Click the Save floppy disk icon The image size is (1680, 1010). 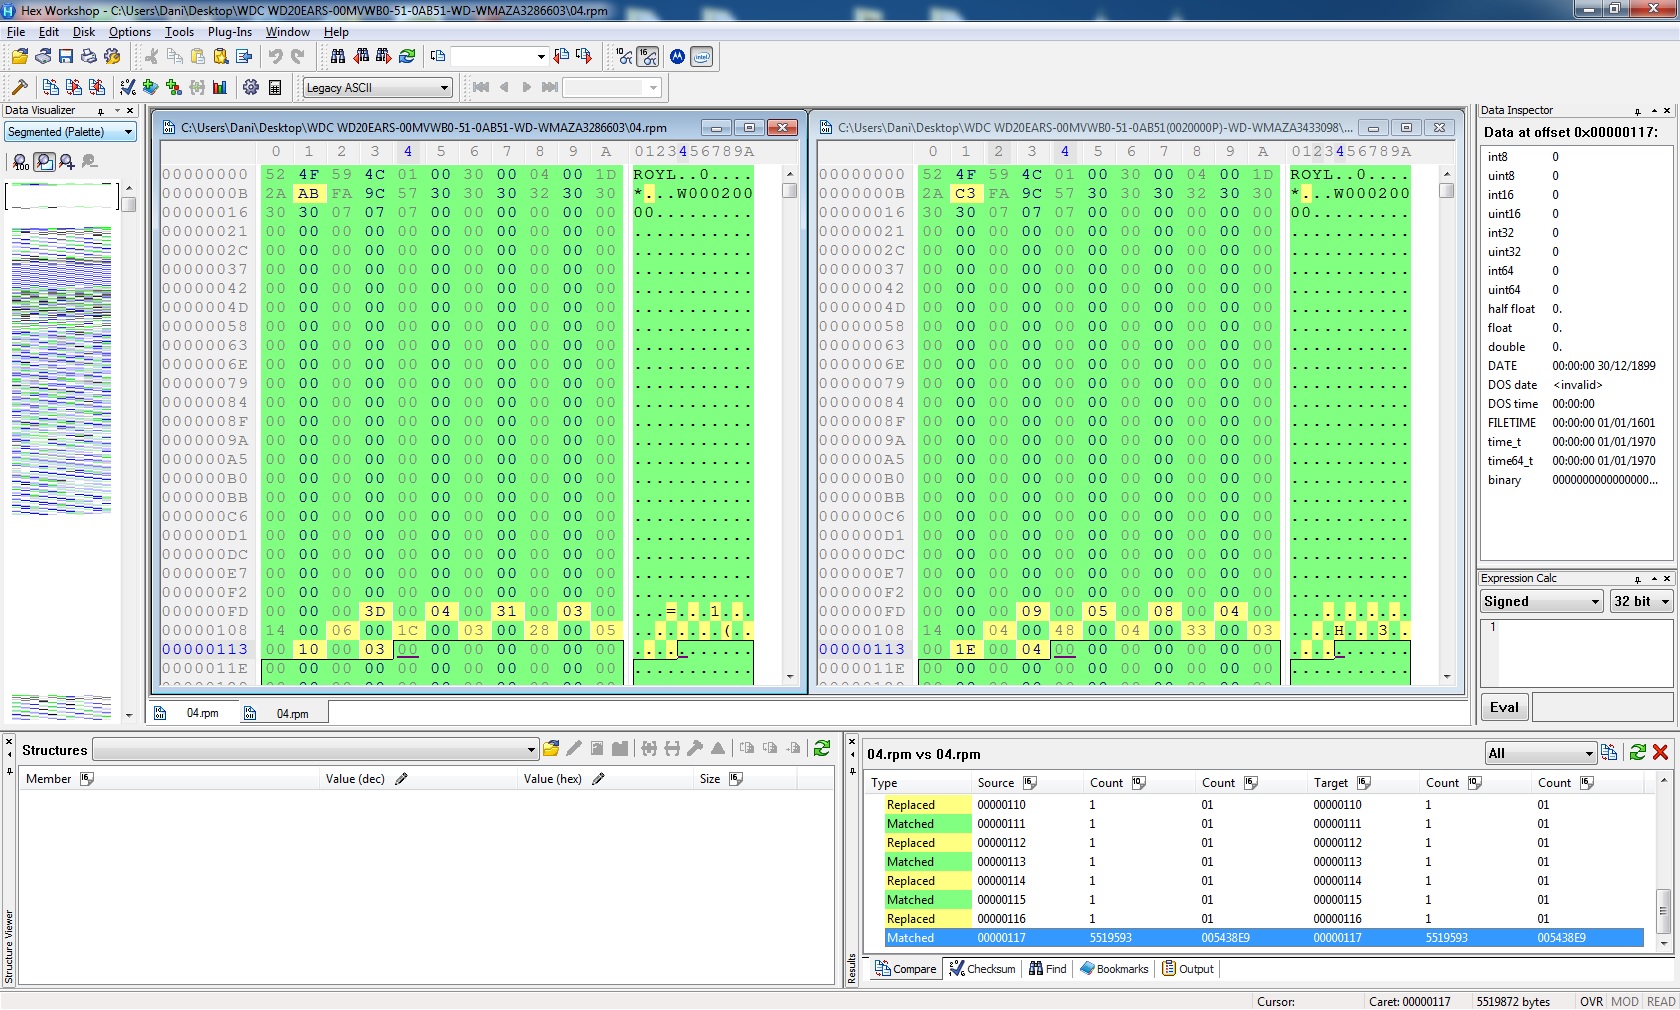[x=66, y=57]
